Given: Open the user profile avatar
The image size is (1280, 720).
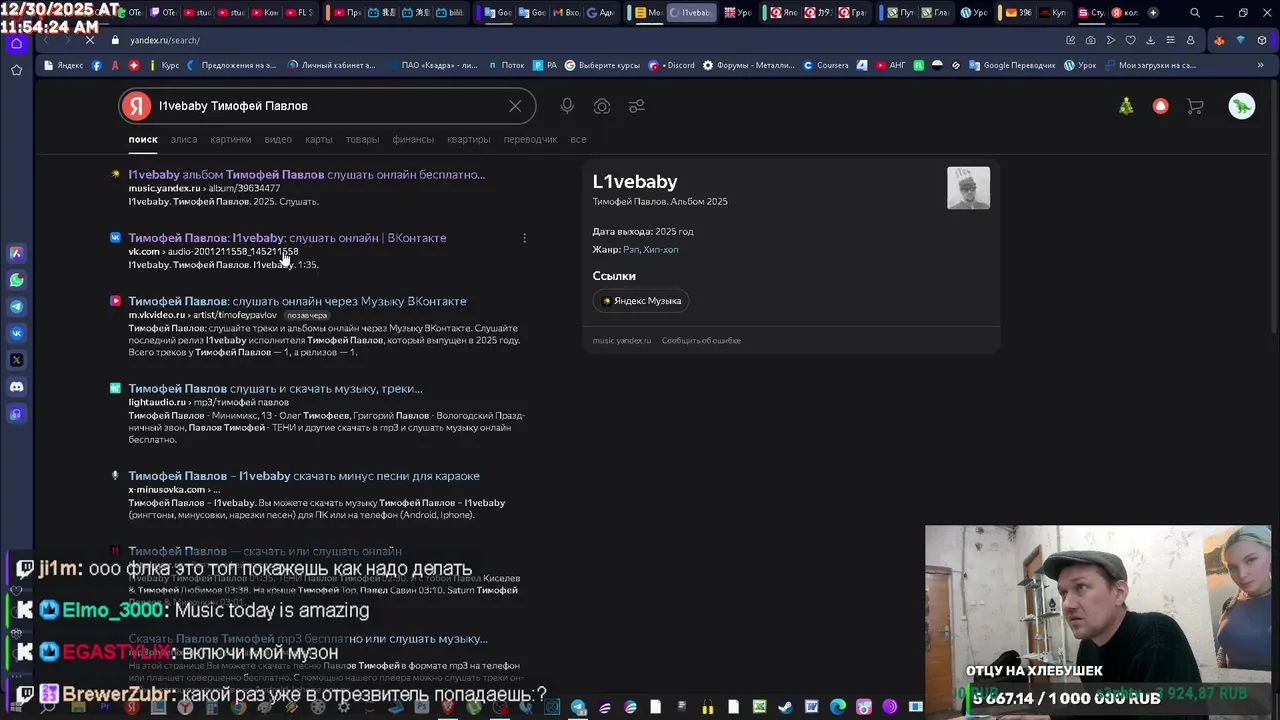Looking at the screenshot, I should (x=1241, y=106).
